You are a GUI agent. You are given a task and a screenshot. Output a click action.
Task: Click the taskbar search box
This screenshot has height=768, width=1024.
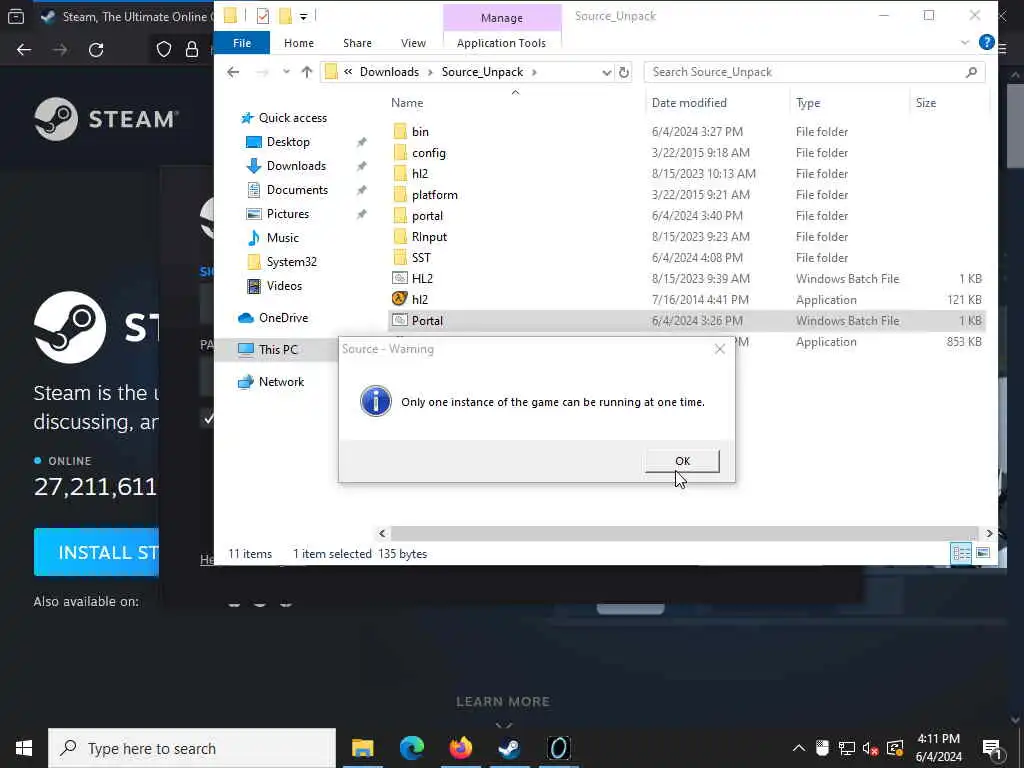coord(192,748)
